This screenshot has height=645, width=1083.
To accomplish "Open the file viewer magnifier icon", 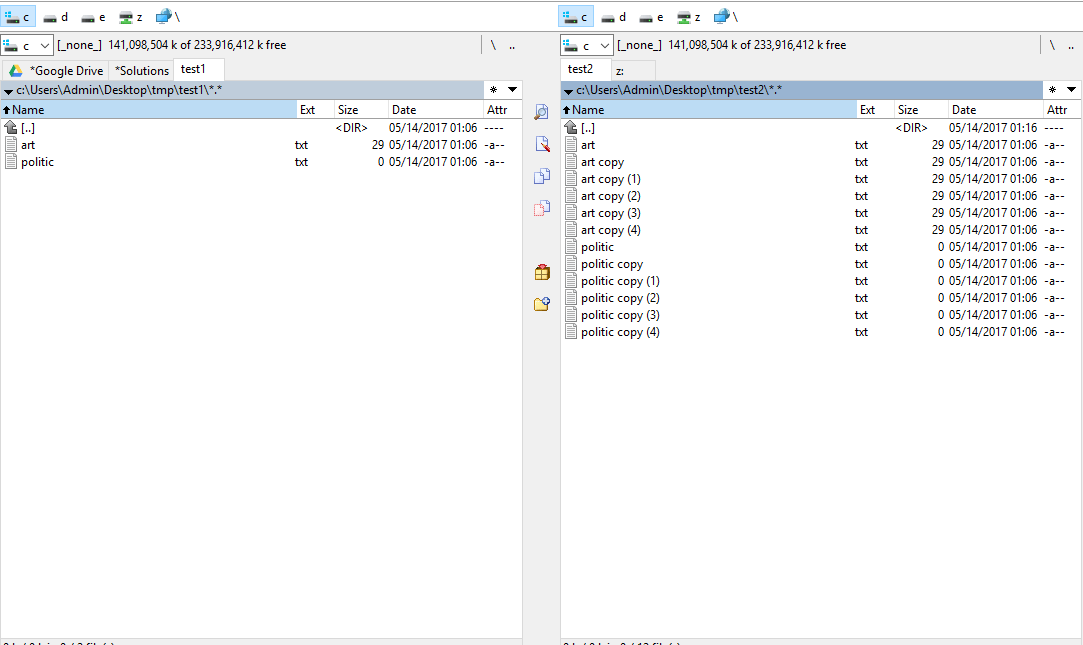I will [x=542, y=112].
